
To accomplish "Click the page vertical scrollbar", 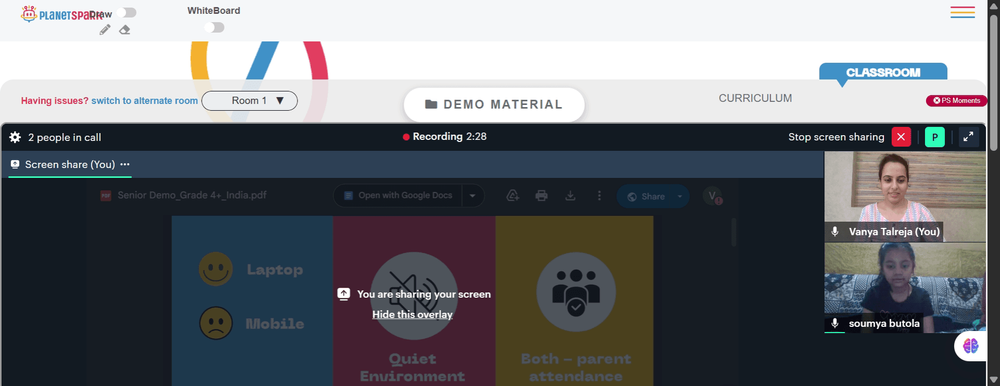I will (994, 83).
